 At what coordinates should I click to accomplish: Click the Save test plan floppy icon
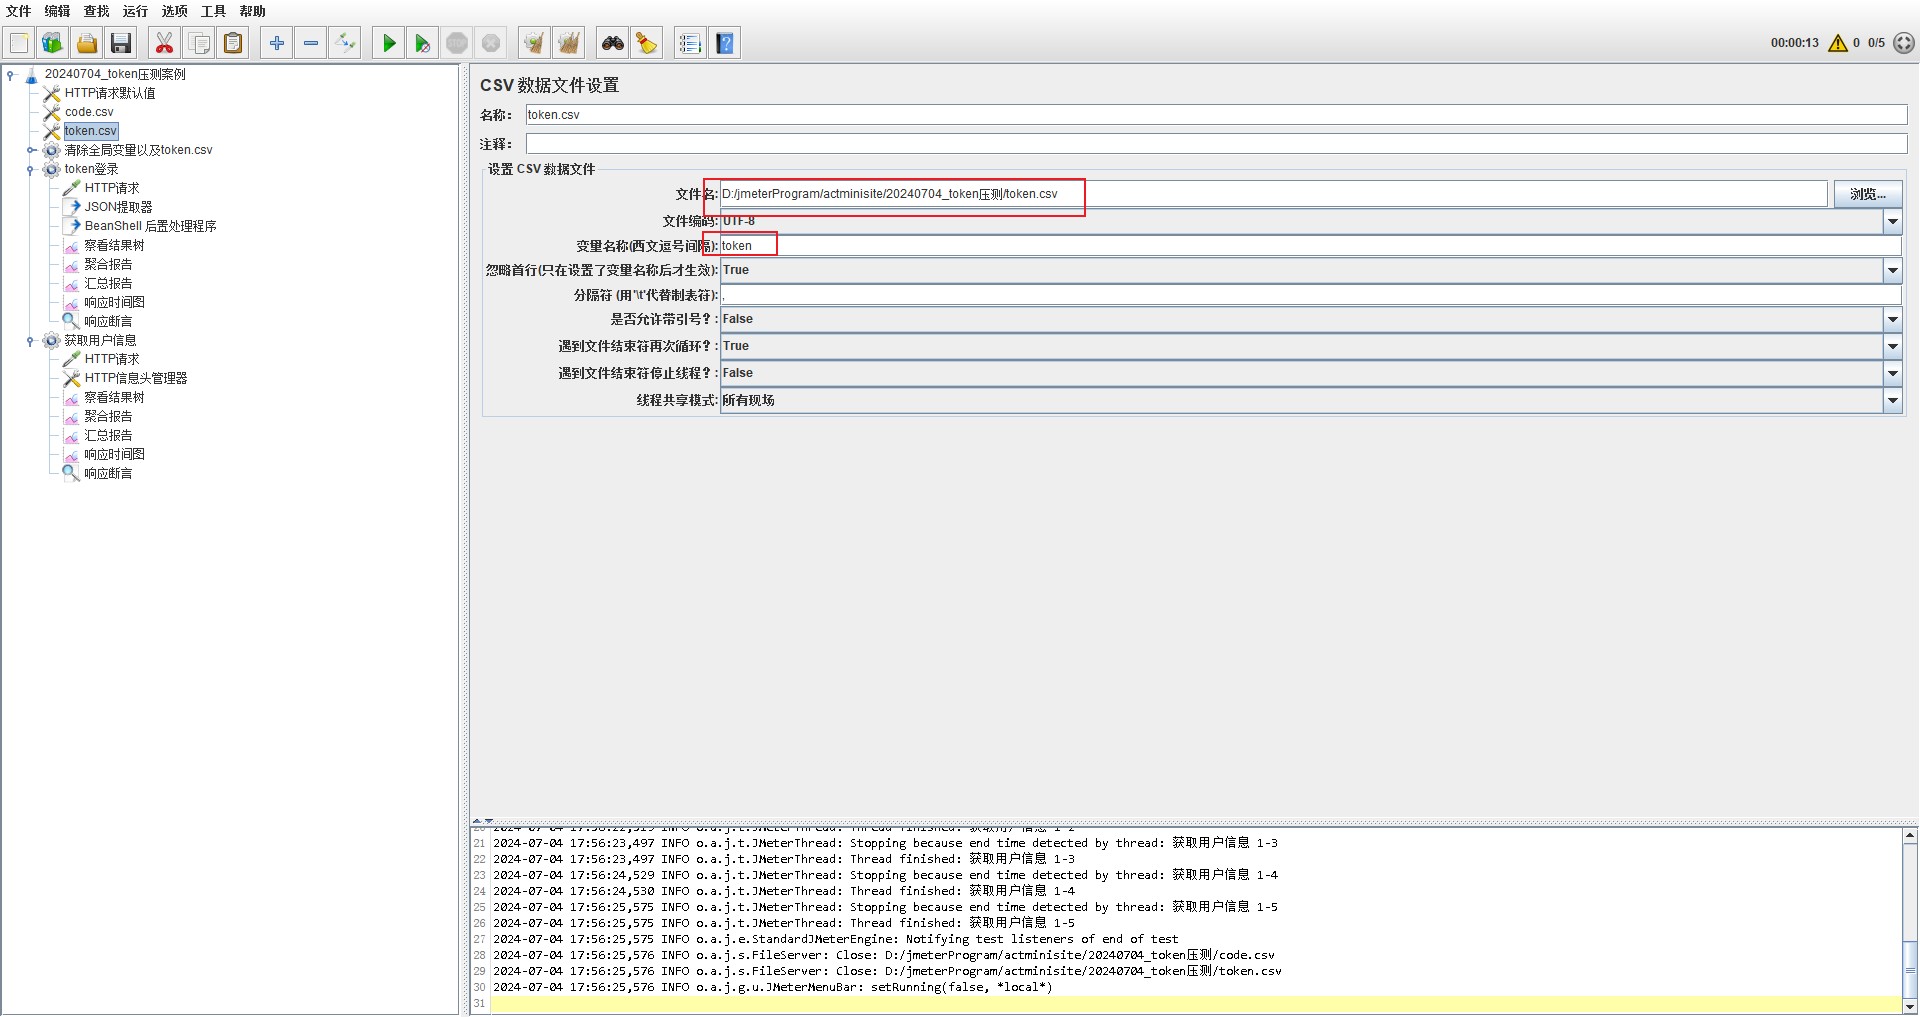tap(121, 43)
